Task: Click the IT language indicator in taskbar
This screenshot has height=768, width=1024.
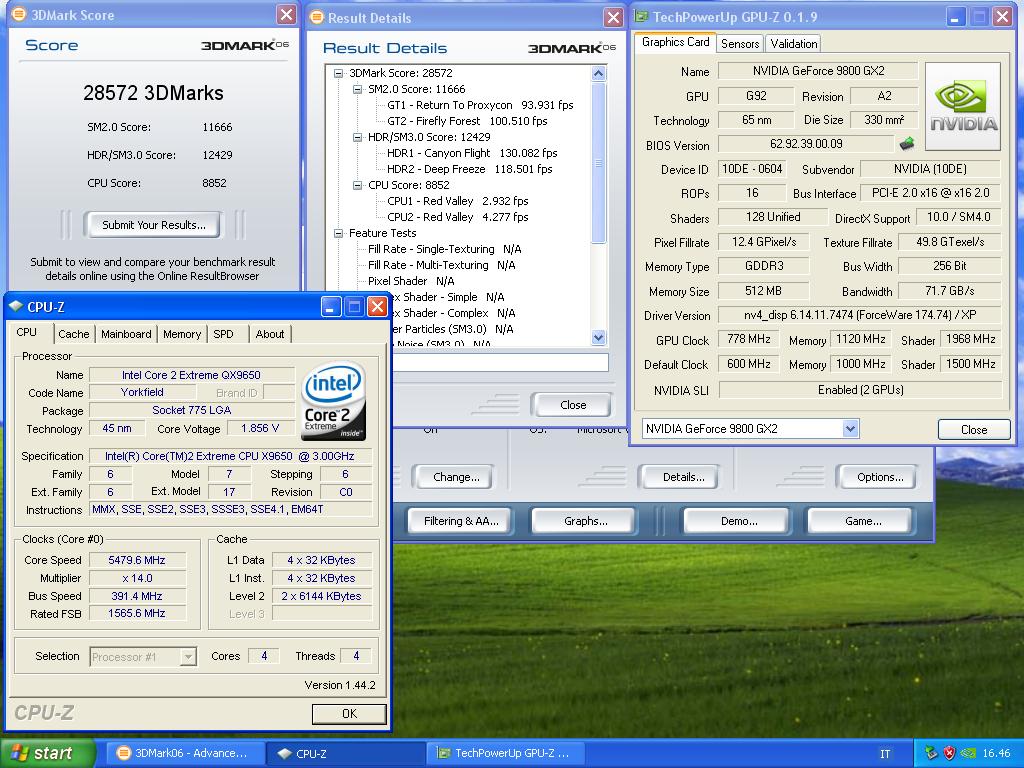Action: 885,754
